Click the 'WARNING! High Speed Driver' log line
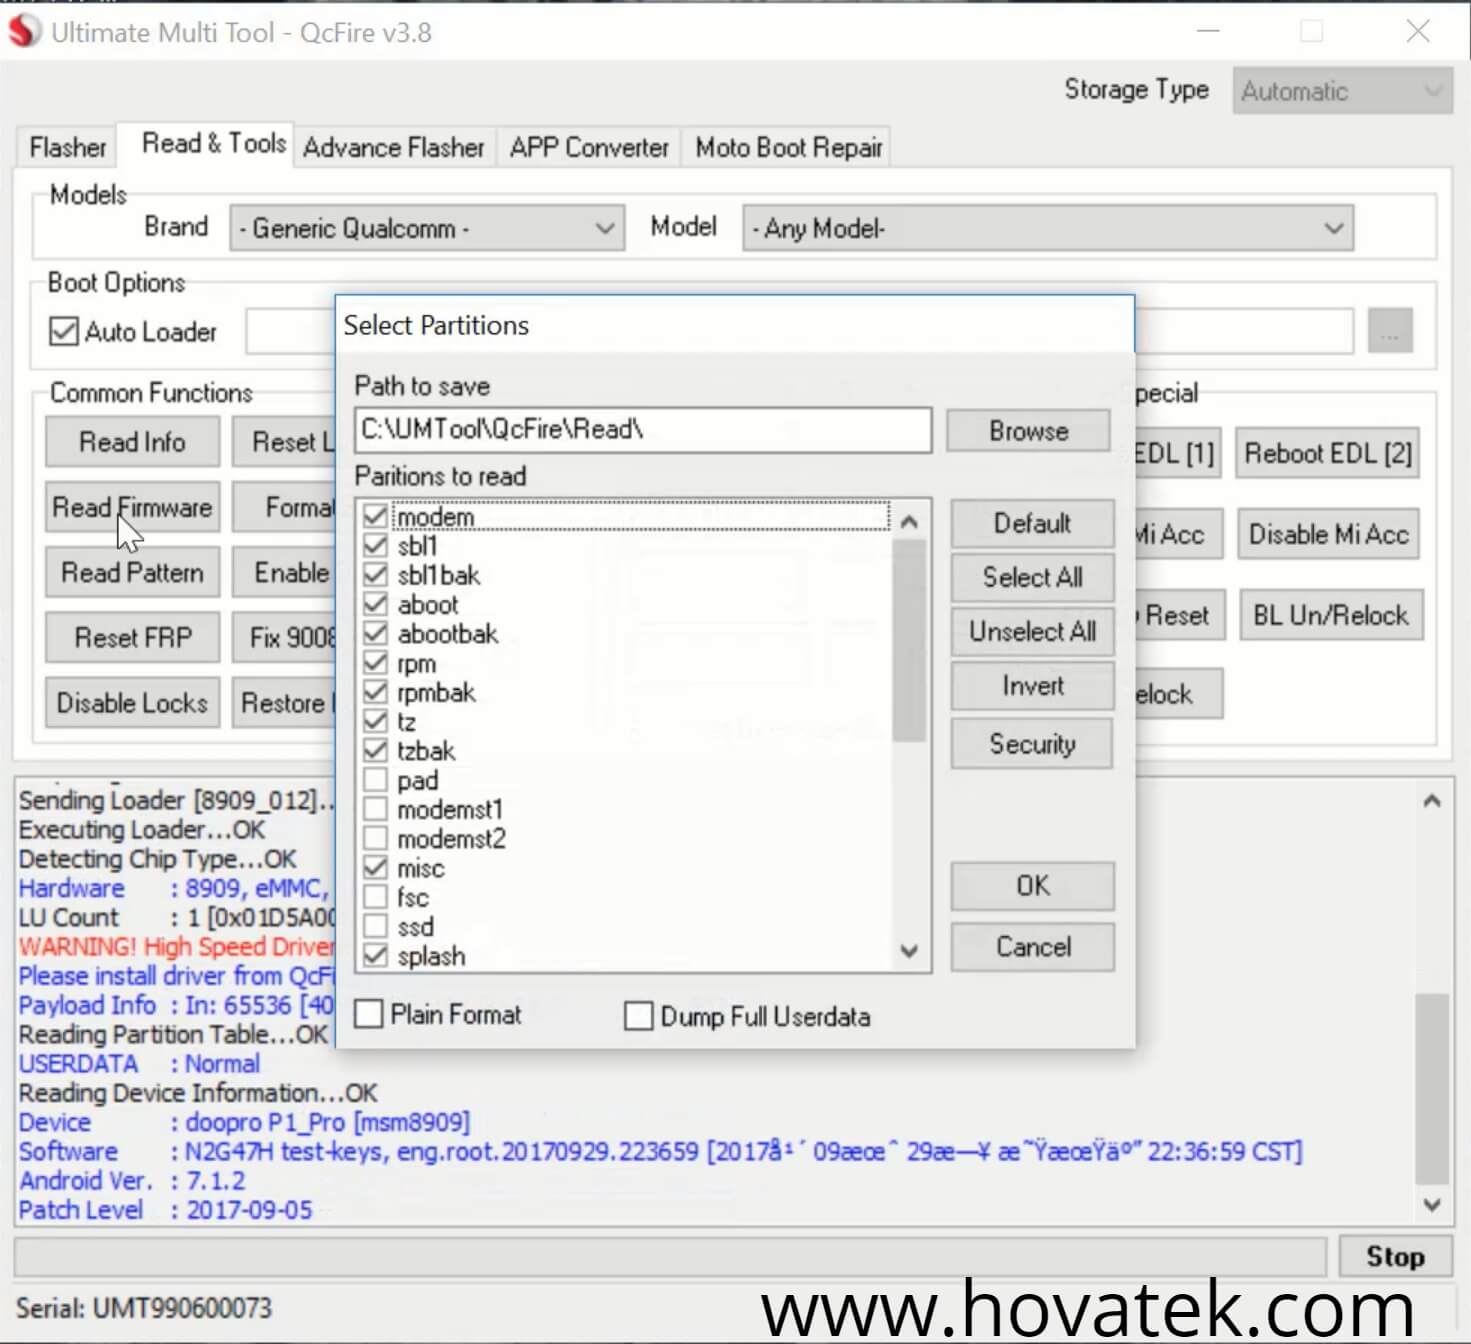The image size is (1471, 1344). click(x=177, y=947)
